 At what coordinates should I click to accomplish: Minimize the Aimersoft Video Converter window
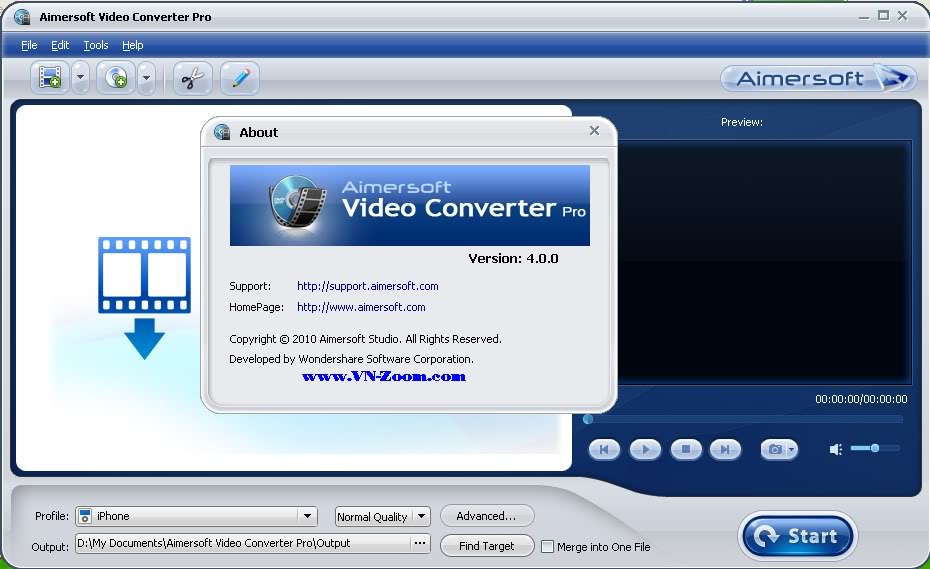click(x=864, y=17)
